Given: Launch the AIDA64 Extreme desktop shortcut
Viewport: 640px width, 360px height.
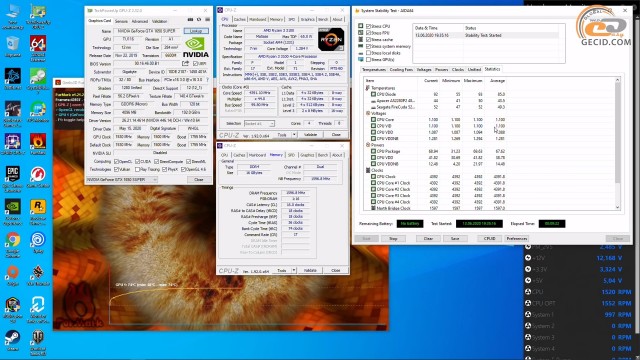Looking at the screenshot, I should pos(38,48).
